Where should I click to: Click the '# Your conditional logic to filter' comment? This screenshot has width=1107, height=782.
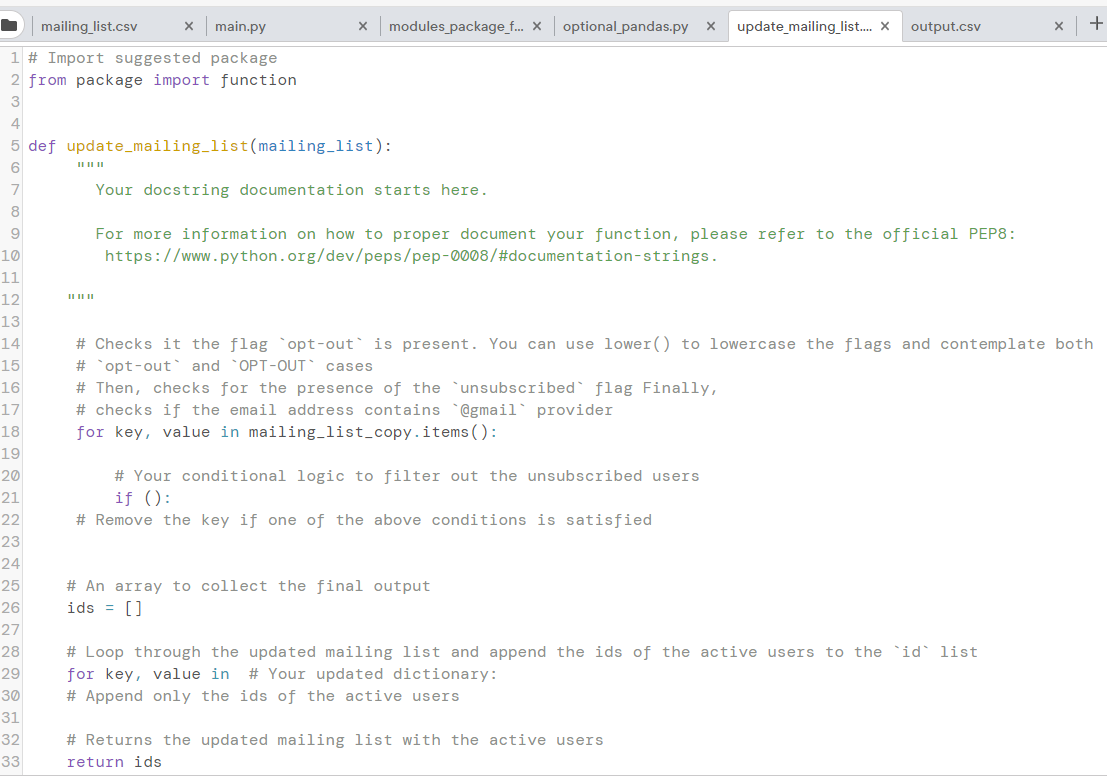(x=407, y=476)
